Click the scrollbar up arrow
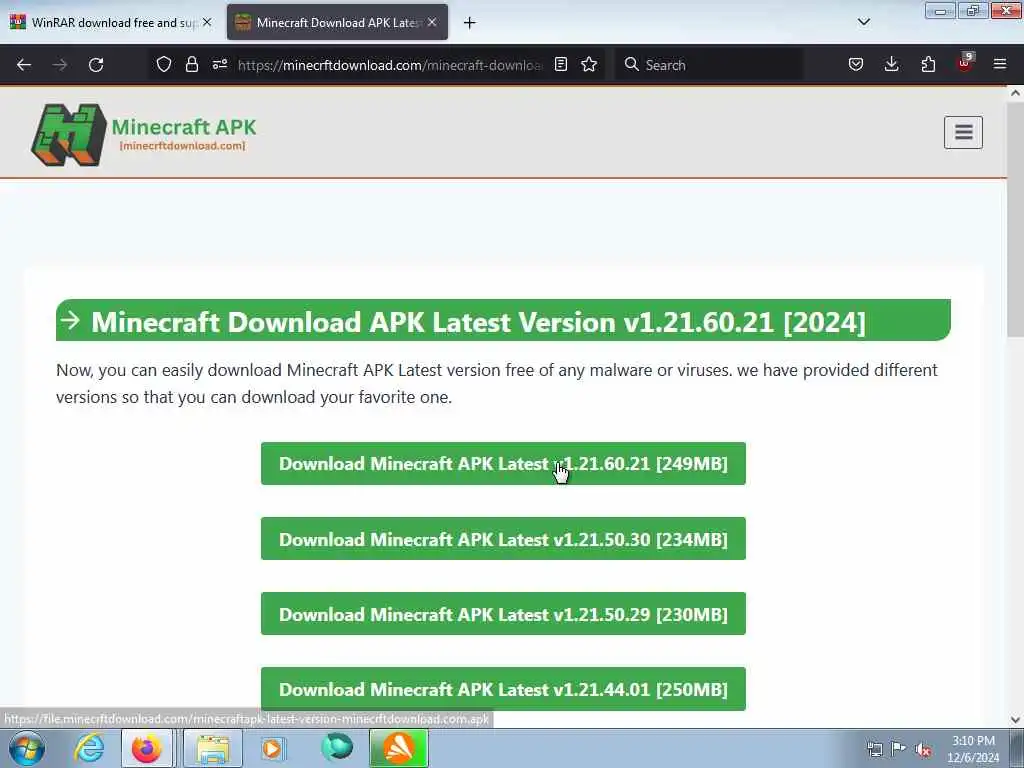Viewport: 1024px width, 768px height. coord(1015,93)
